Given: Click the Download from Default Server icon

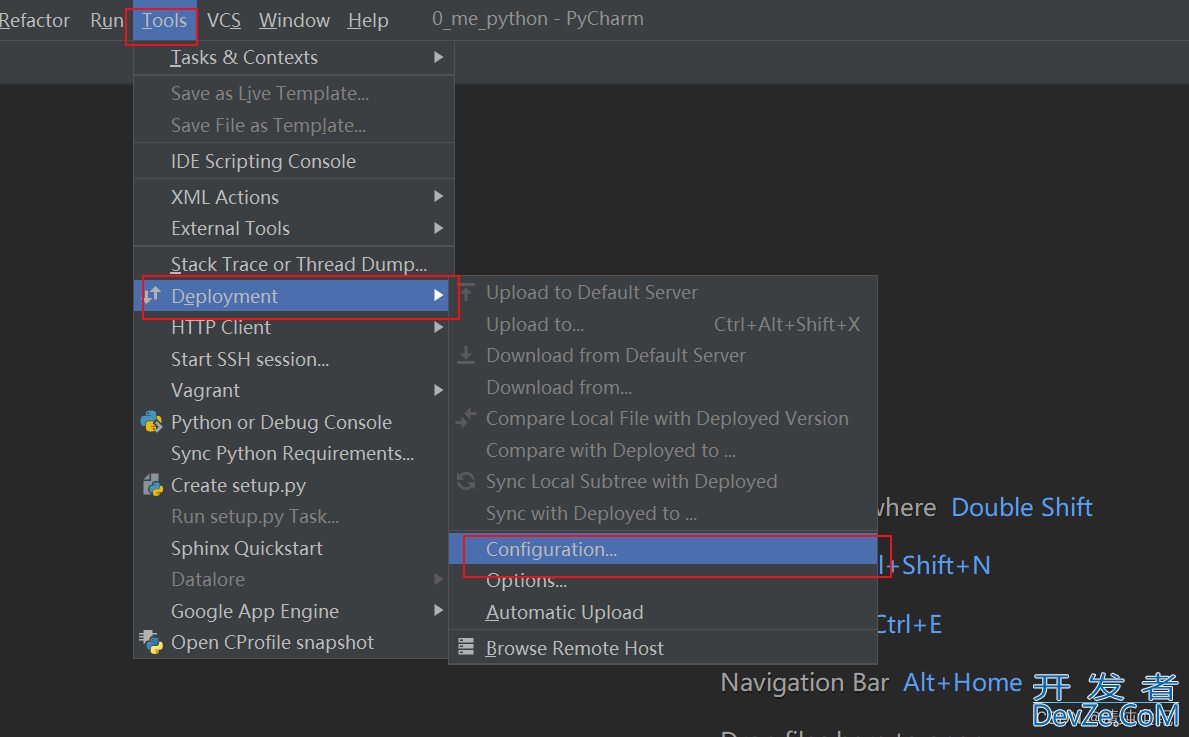Looking at the screenshot, I should [466, 355].
